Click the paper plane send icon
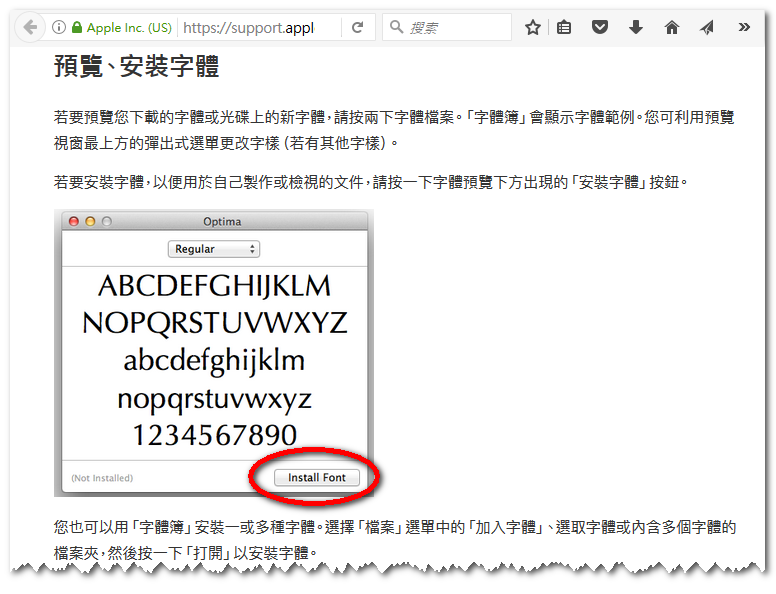Viewport: 776px width, 594px height. tap(707, 28)
